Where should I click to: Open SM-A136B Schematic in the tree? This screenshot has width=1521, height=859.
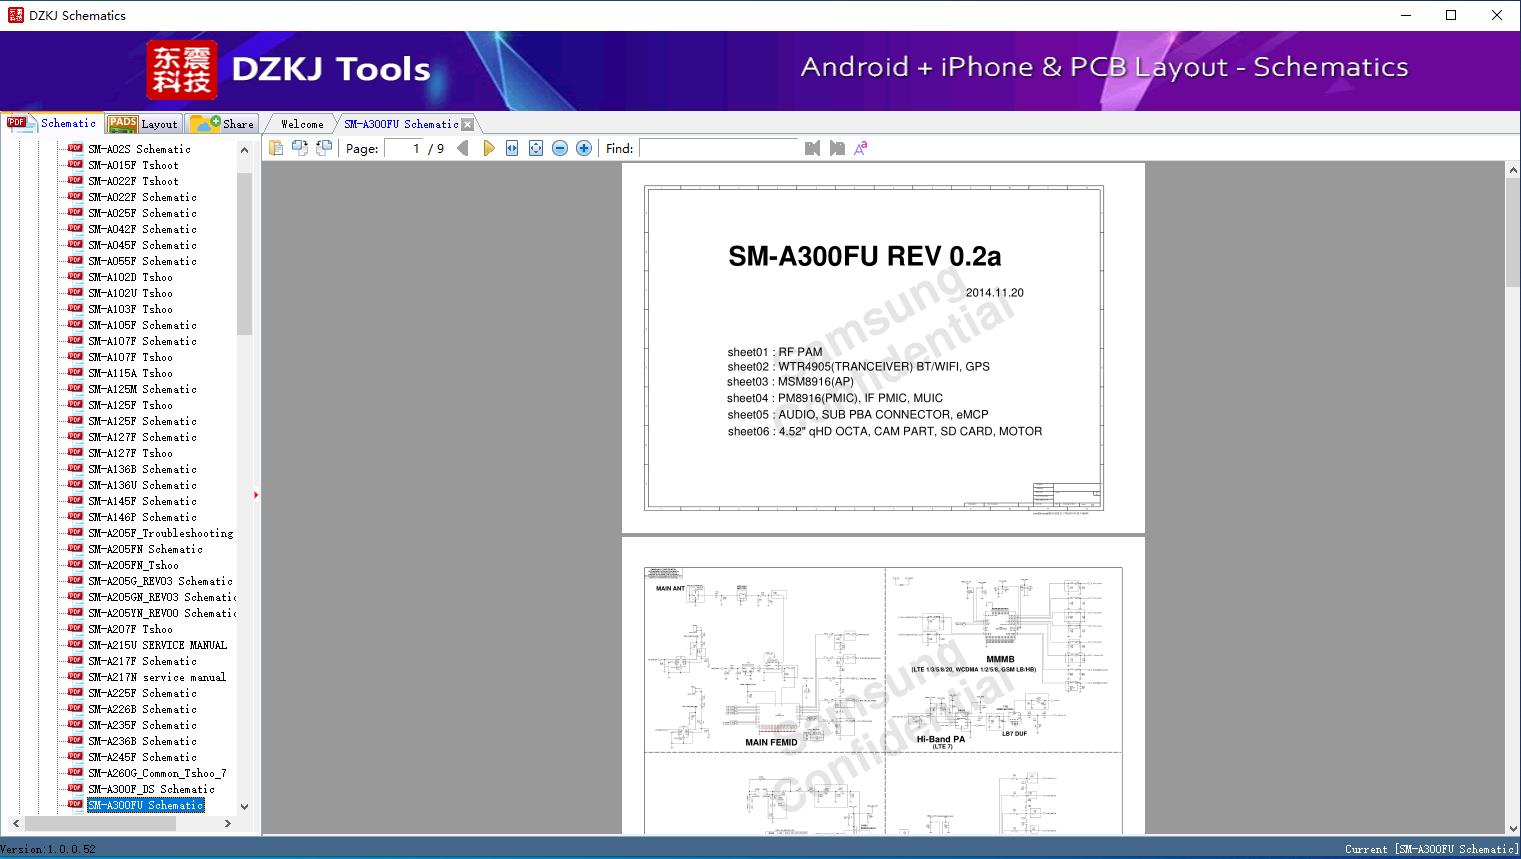[142, 469]
